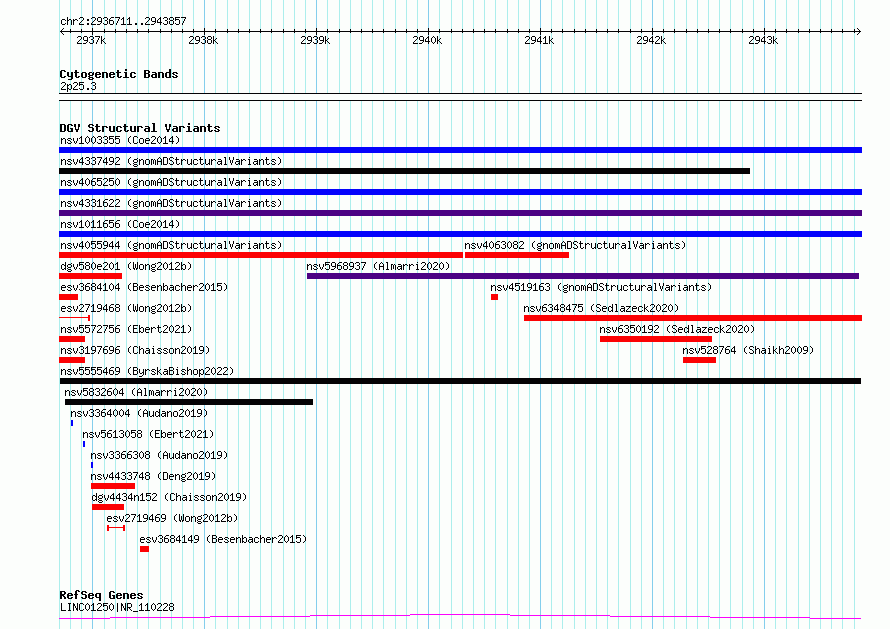Click the red bar under dgv580e201
The image size is (890, 629).
91,276
